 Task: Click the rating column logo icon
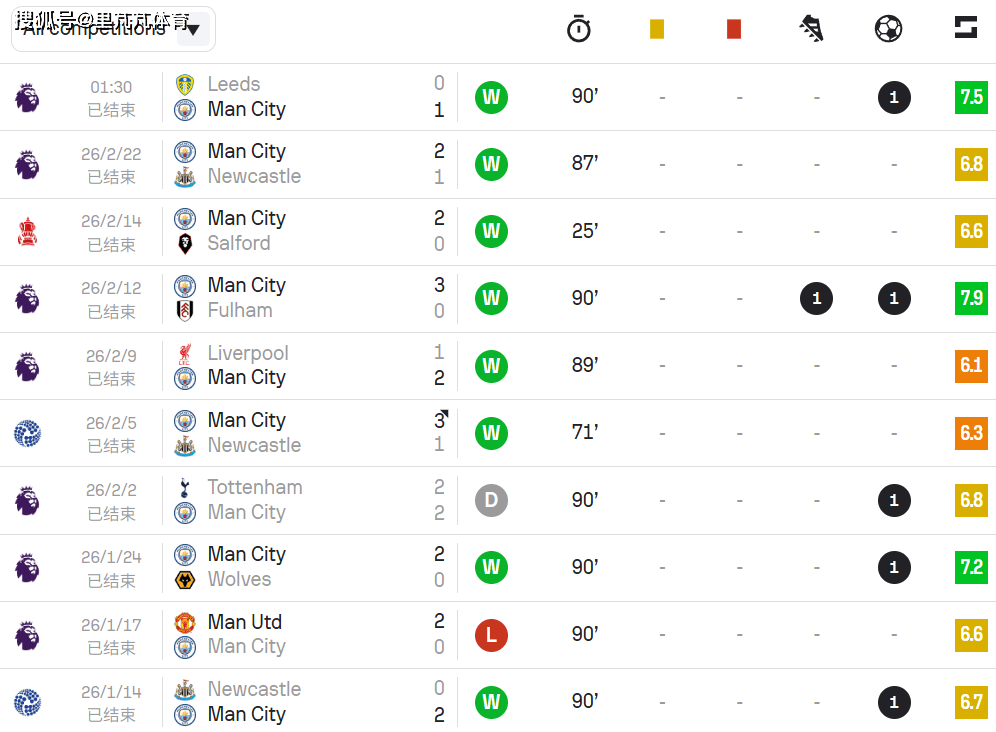click(x=965, y=28)
